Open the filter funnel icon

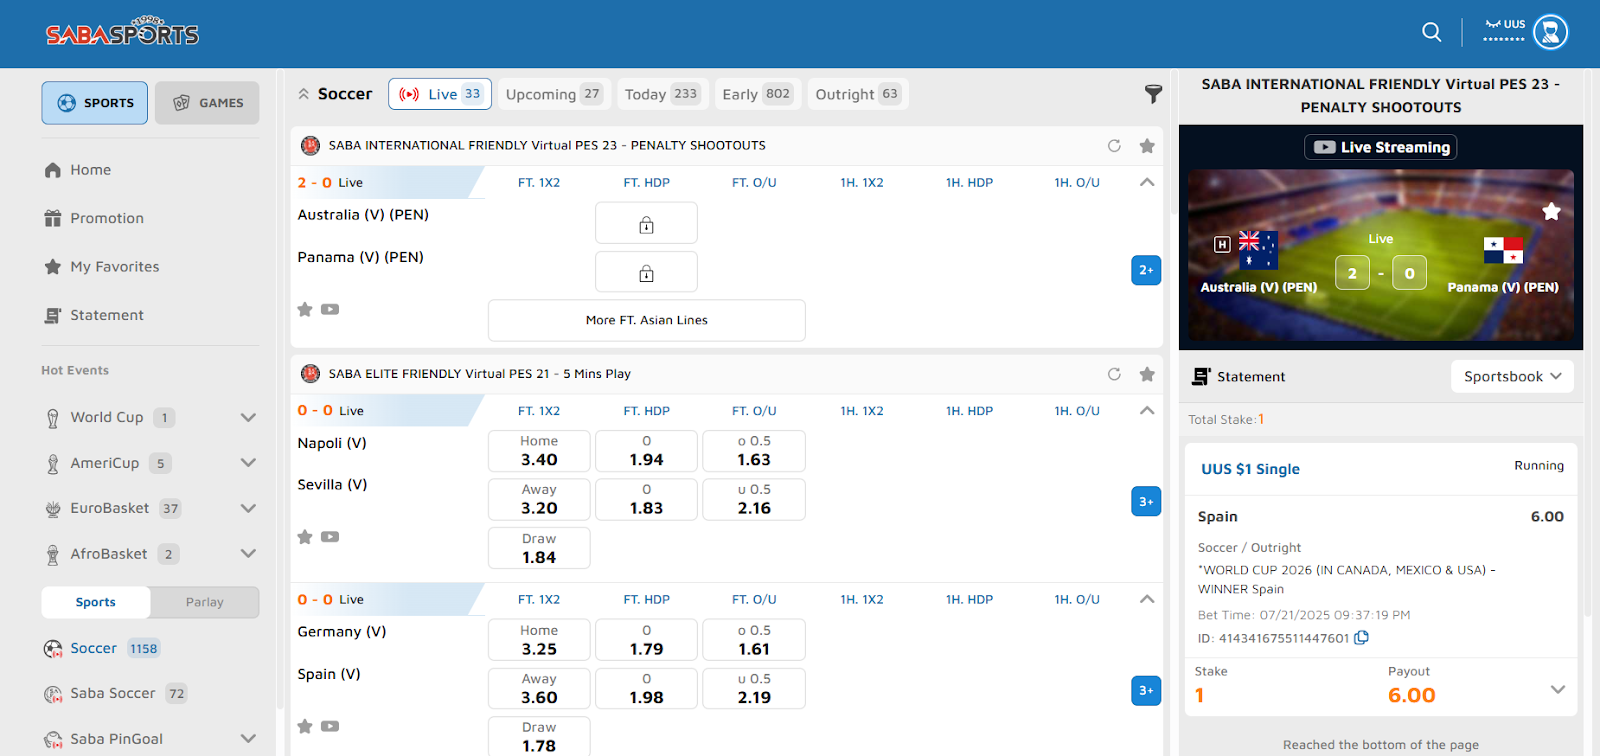[1153, 94]
